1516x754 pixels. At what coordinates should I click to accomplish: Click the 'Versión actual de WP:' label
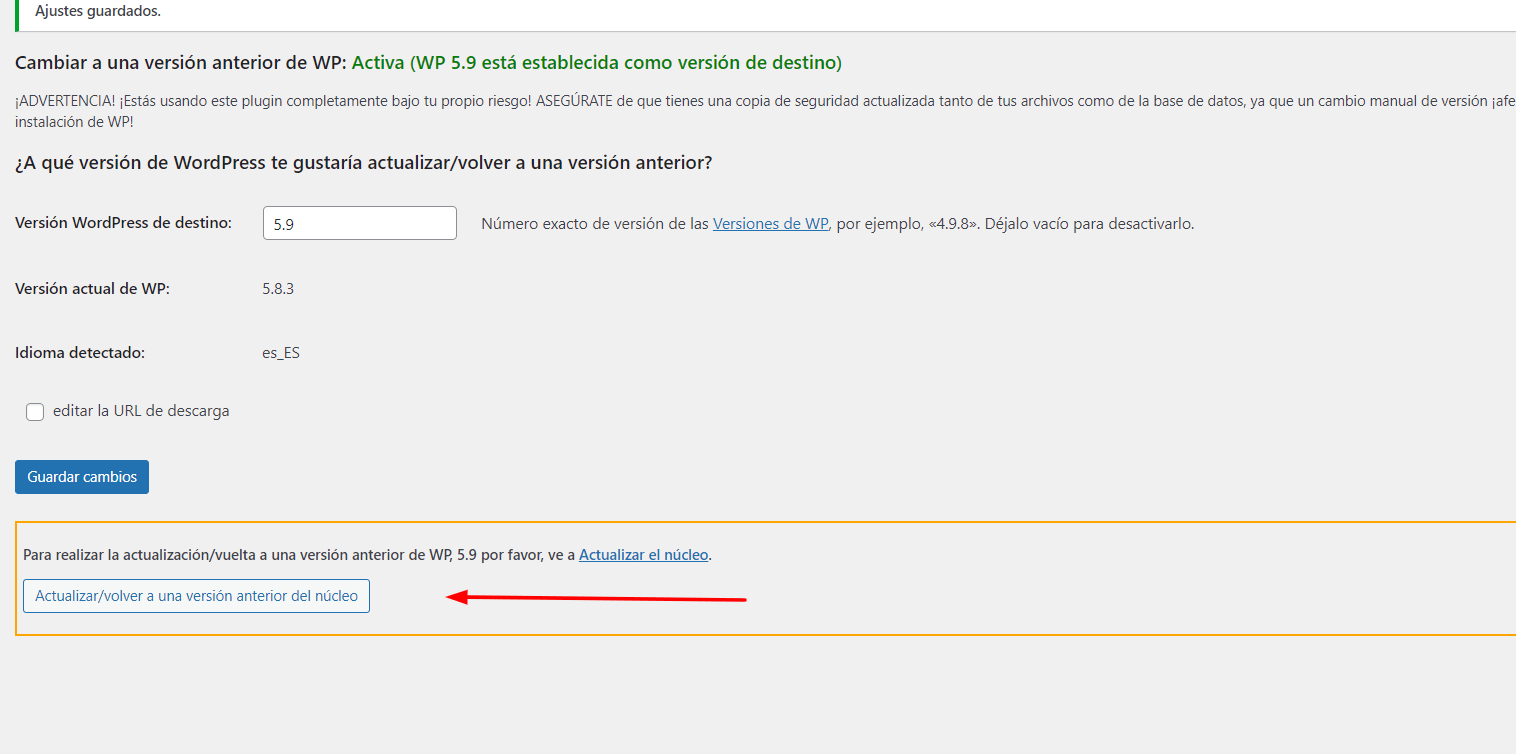coord(93,289)
